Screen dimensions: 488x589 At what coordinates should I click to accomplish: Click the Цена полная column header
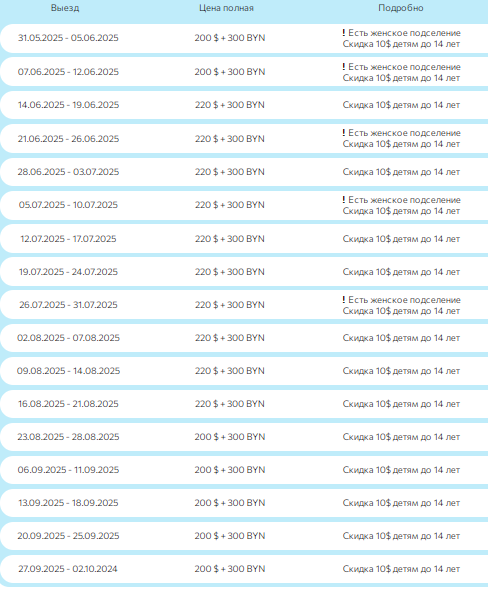[226, 8]
